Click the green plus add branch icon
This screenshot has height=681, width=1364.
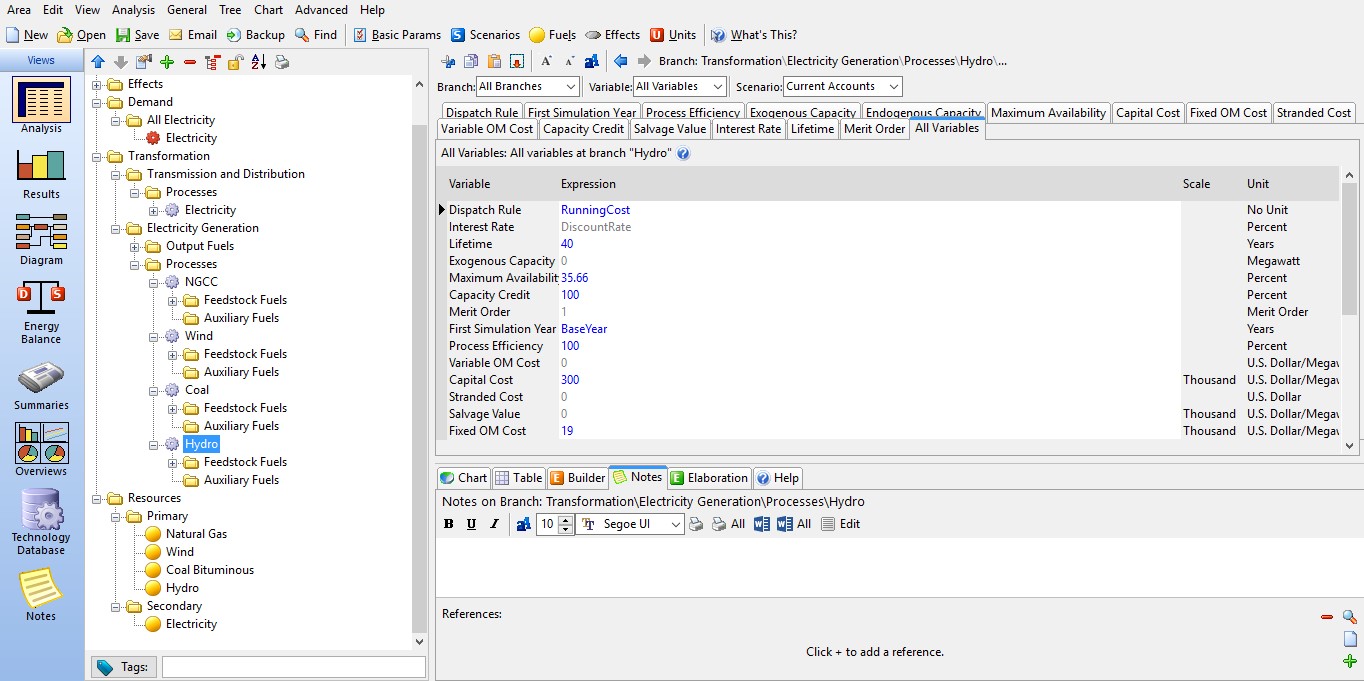pyautogui.click(x=167, y=62)
